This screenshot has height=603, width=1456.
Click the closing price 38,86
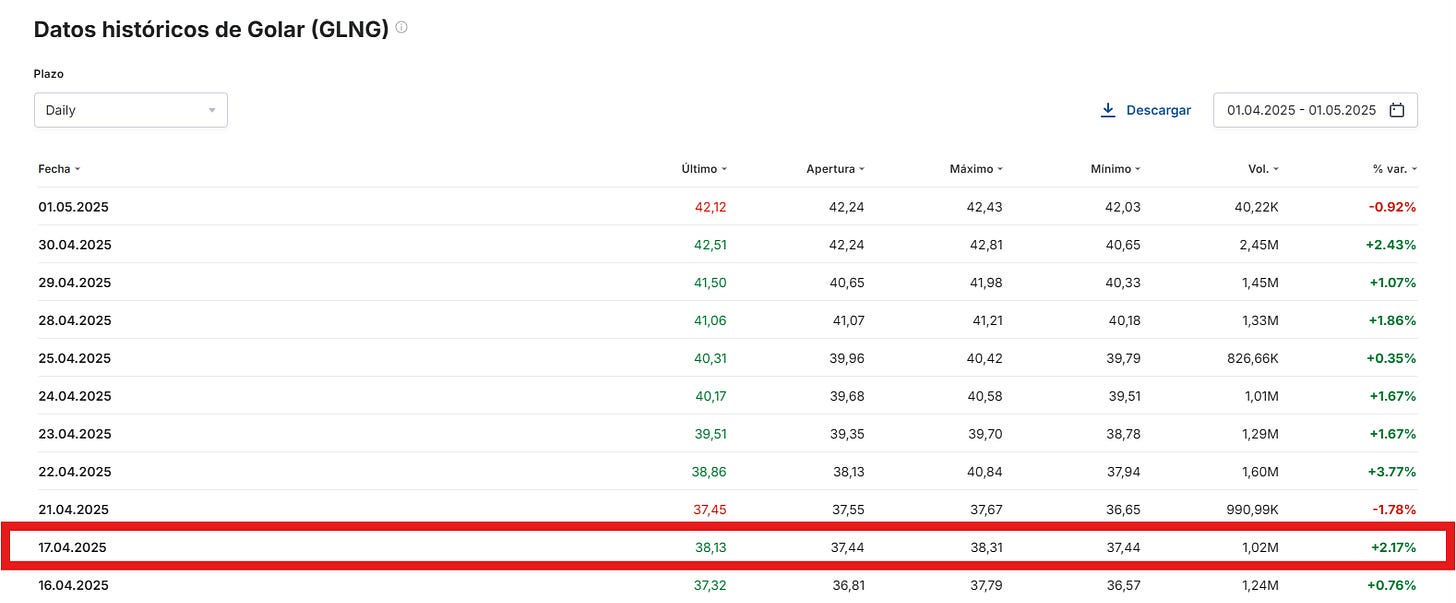(x=711, y=472)
